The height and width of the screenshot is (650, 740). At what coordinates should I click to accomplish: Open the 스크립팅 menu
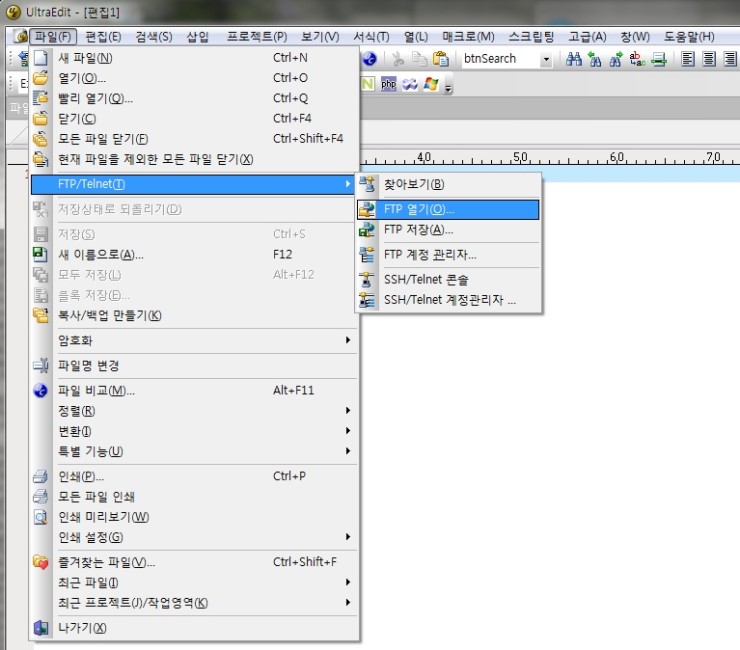[531, 37]
